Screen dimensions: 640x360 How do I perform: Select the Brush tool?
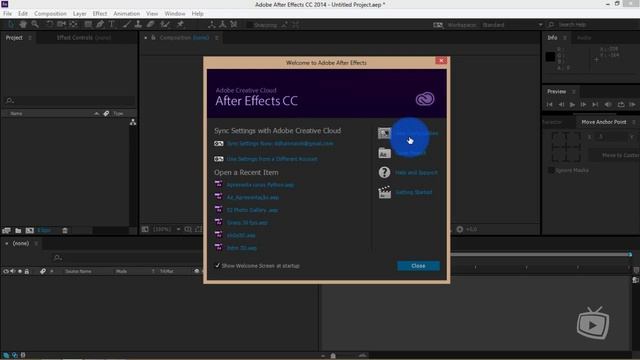point(126,24)
